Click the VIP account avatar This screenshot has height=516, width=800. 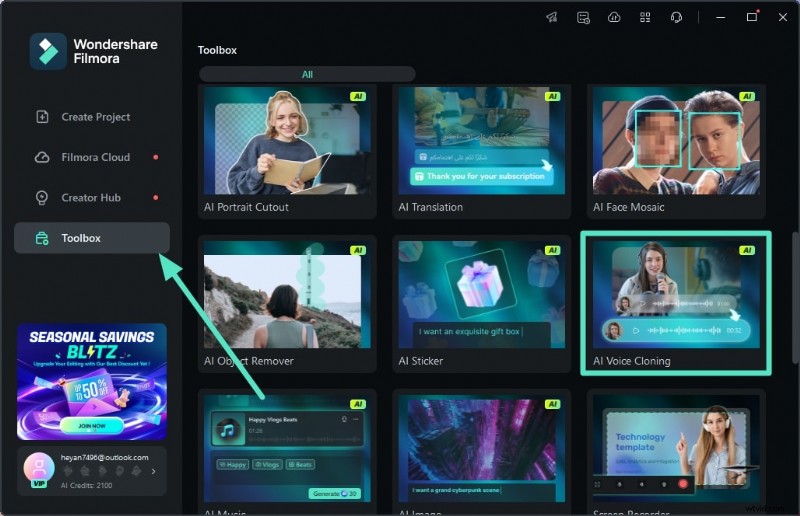(39, 469)
